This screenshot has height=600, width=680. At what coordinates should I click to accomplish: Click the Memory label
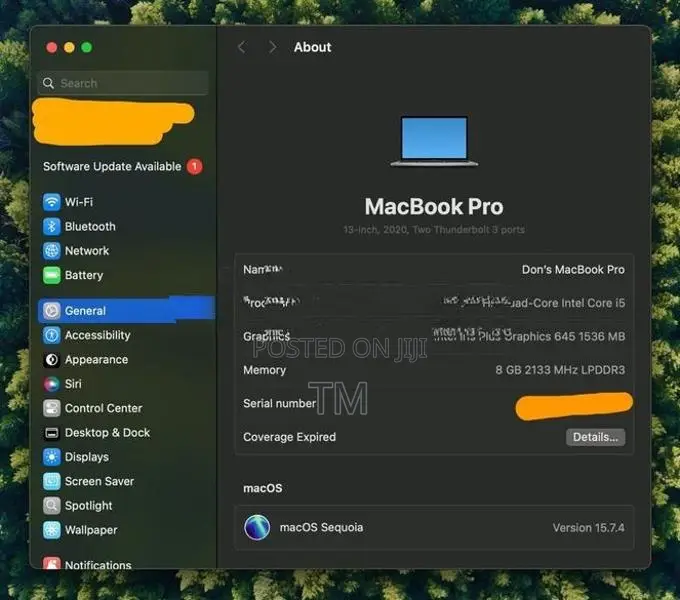pyautogui.click(x=265, y=370)
